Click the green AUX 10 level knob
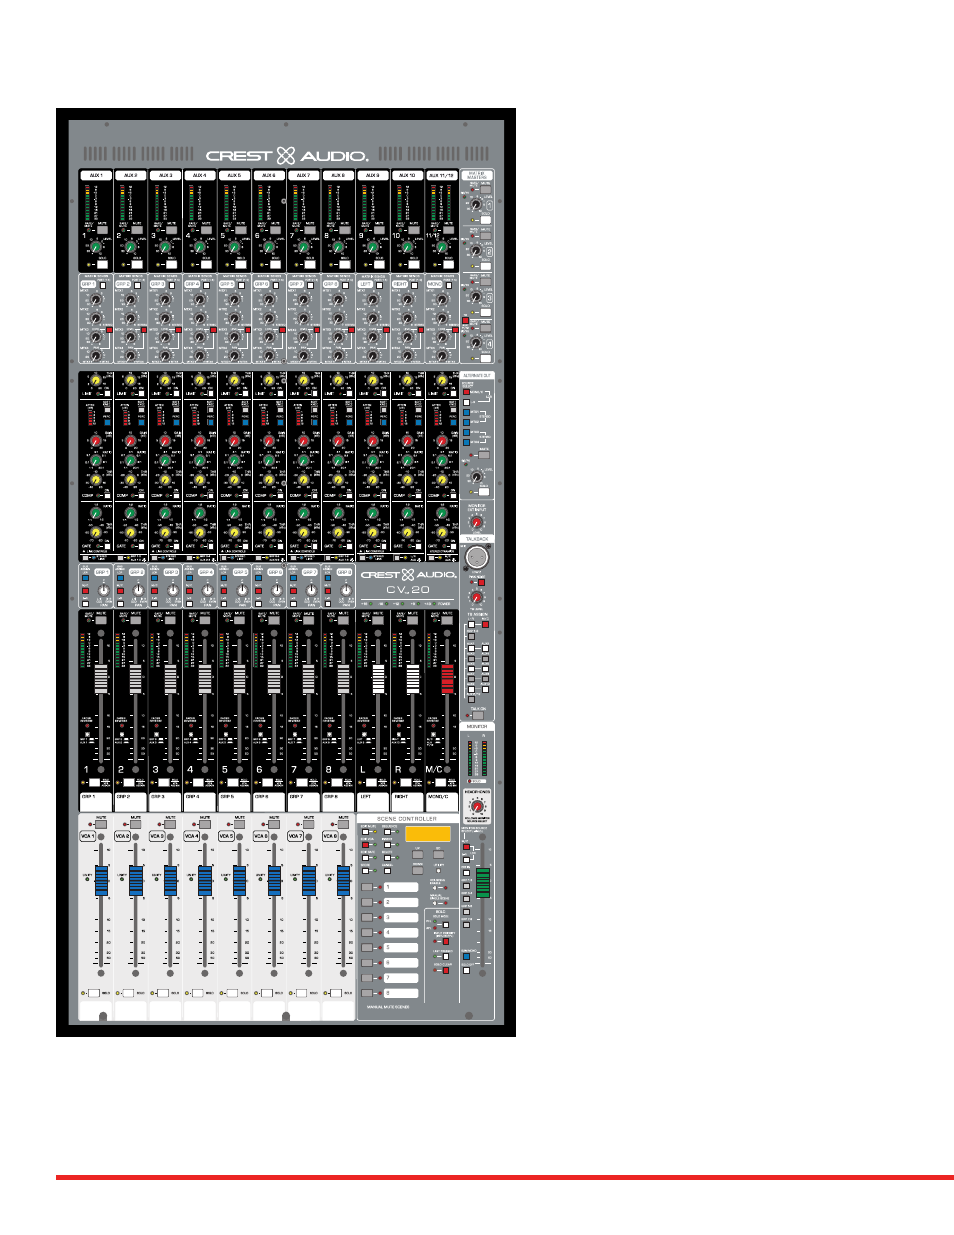This screenshot has height=1235, width=954. [x=407, y=247]
